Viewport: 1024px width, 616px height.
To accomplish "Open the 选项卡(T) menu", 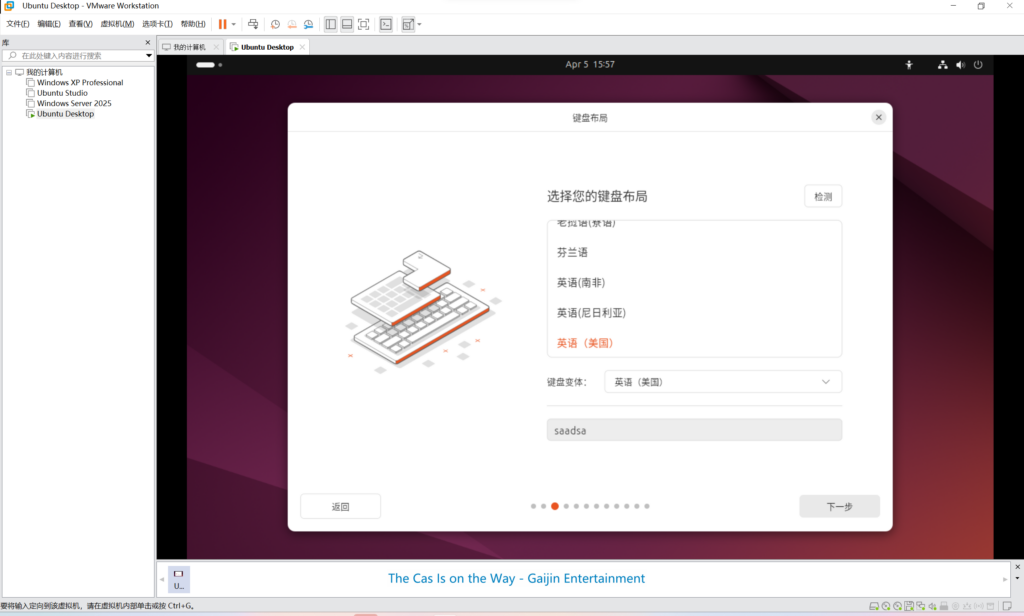I will tap(157, 24).
